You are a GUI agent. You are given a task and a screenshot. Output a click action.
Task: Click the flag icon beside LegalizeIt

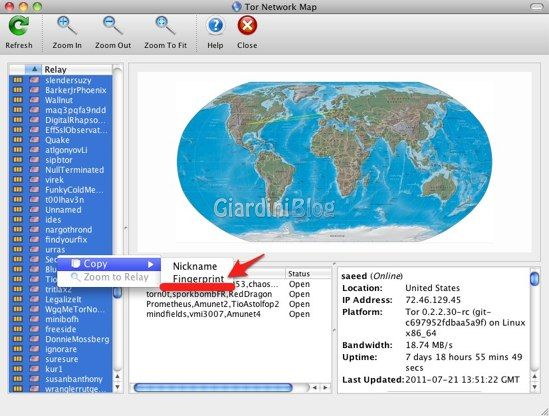click(x=34, y=299)
